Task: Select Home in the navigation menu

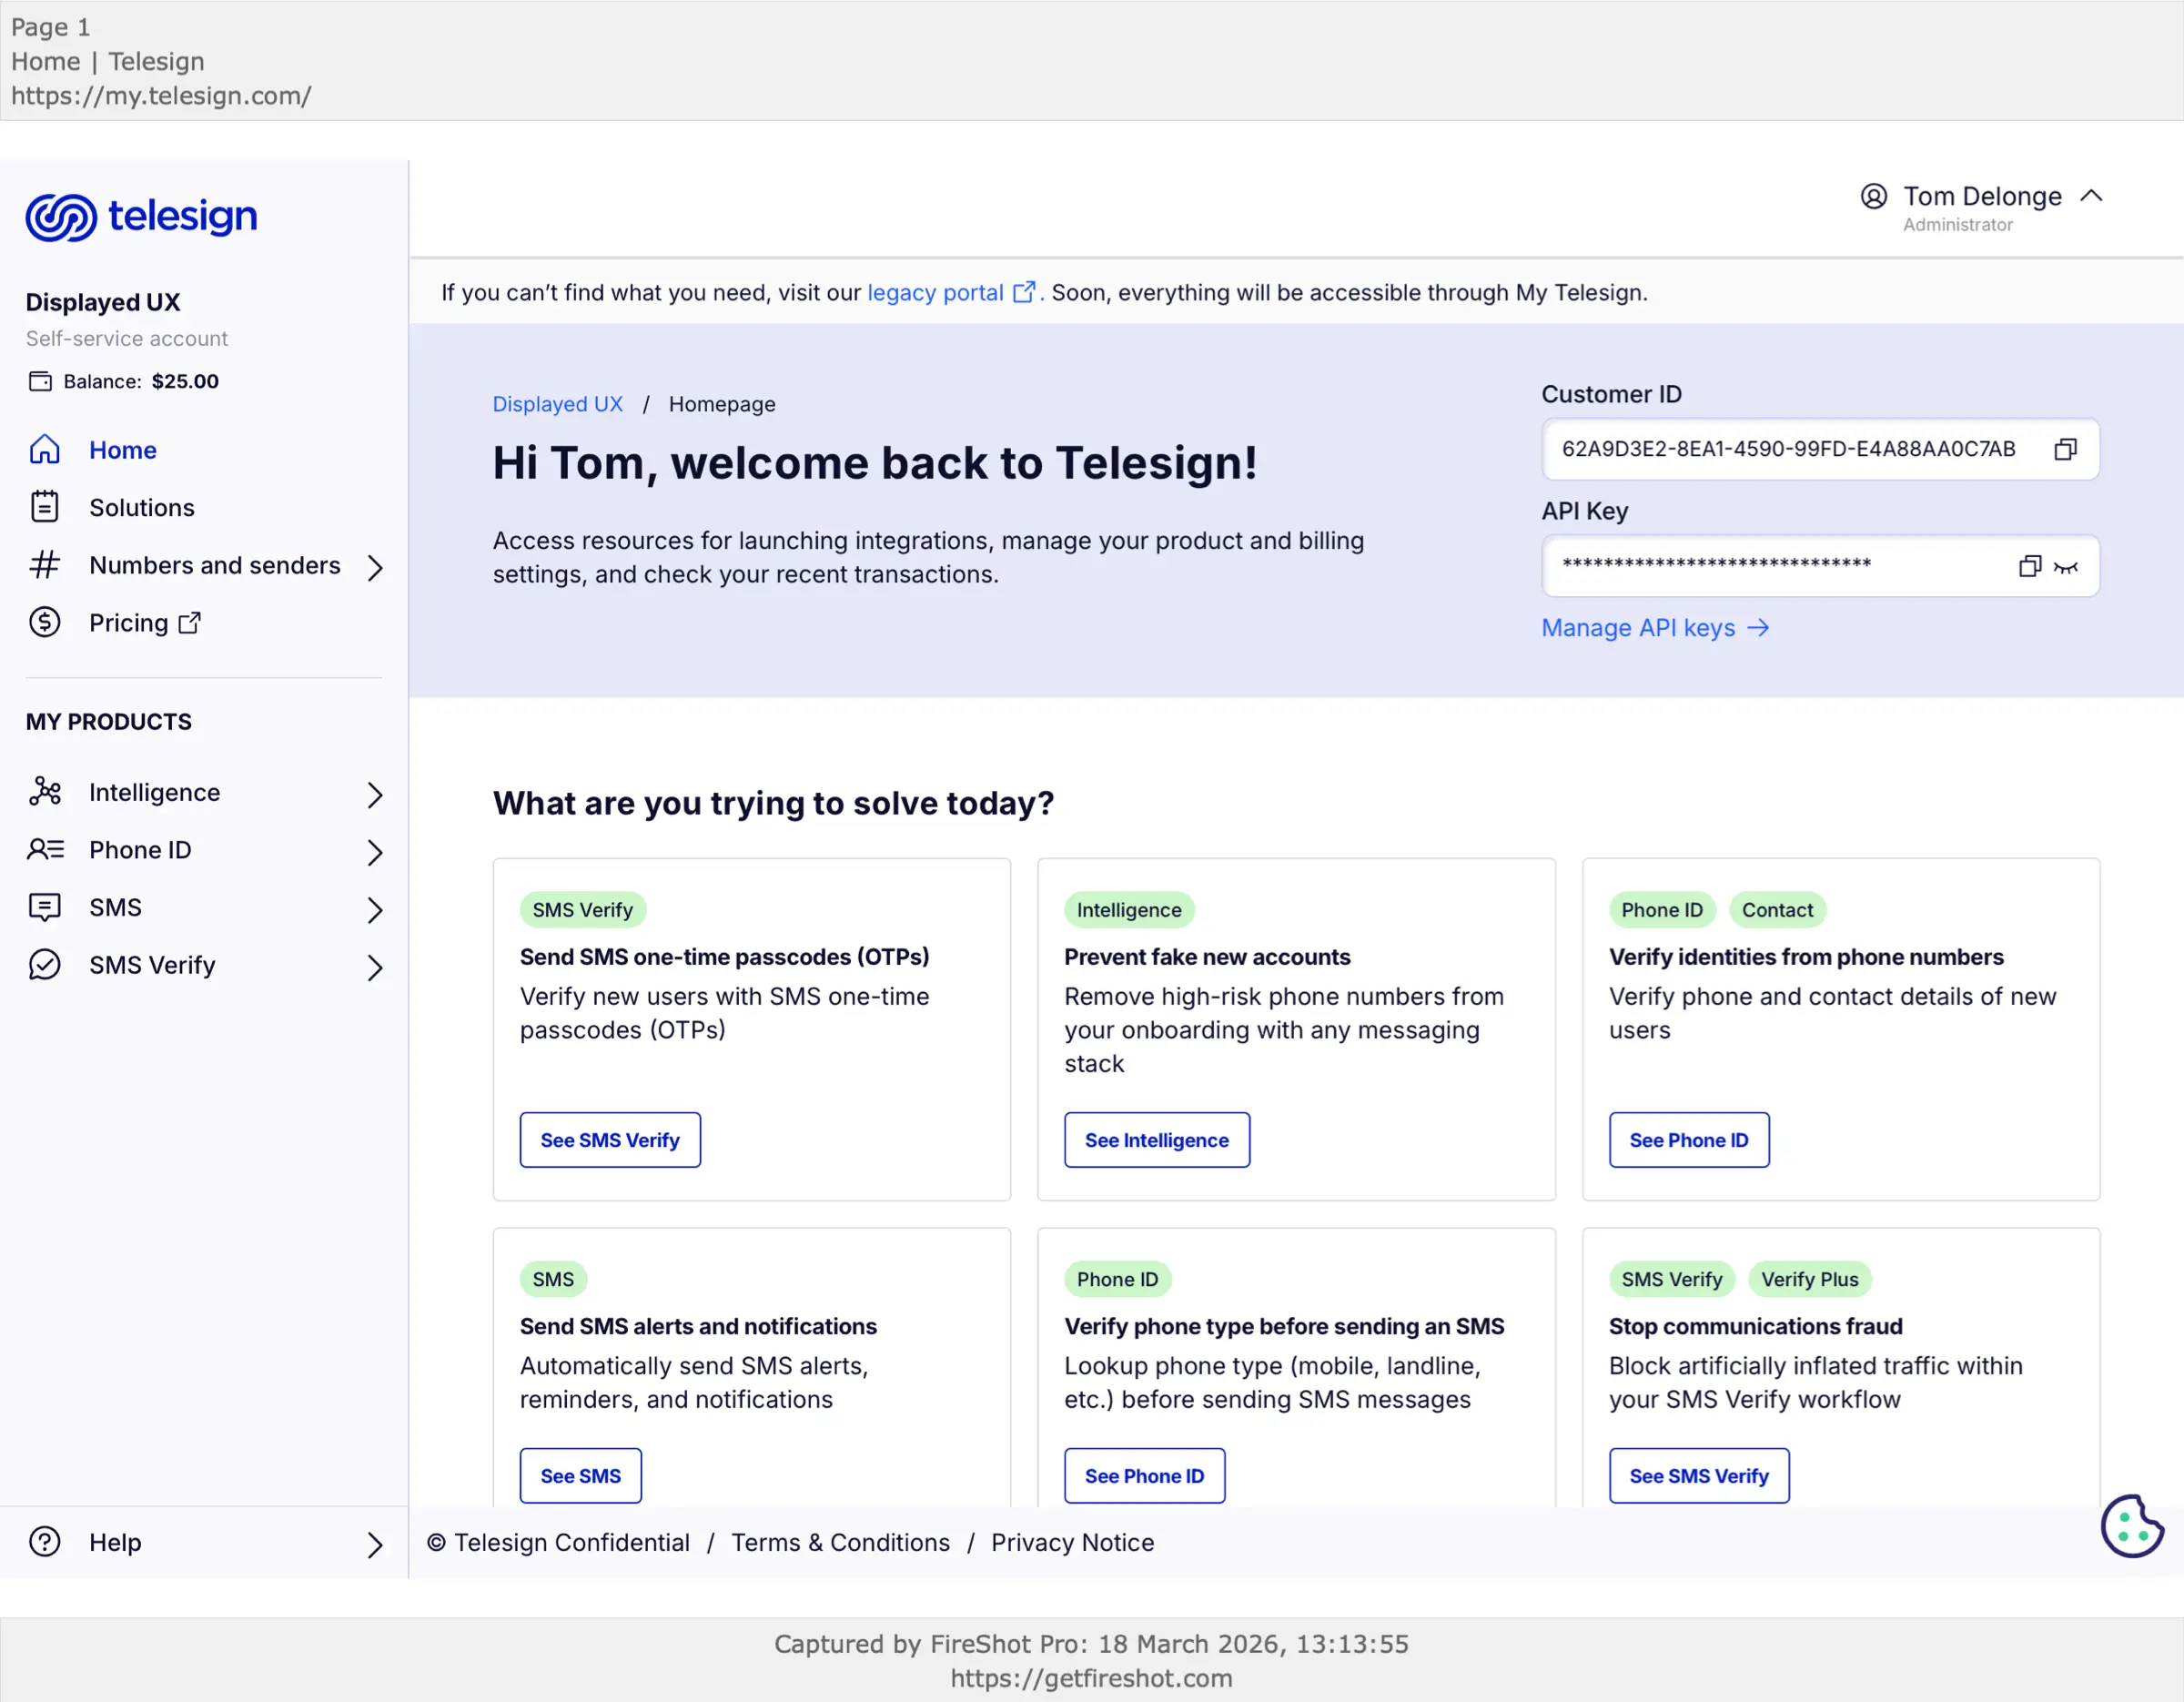Action: [122, 449]
